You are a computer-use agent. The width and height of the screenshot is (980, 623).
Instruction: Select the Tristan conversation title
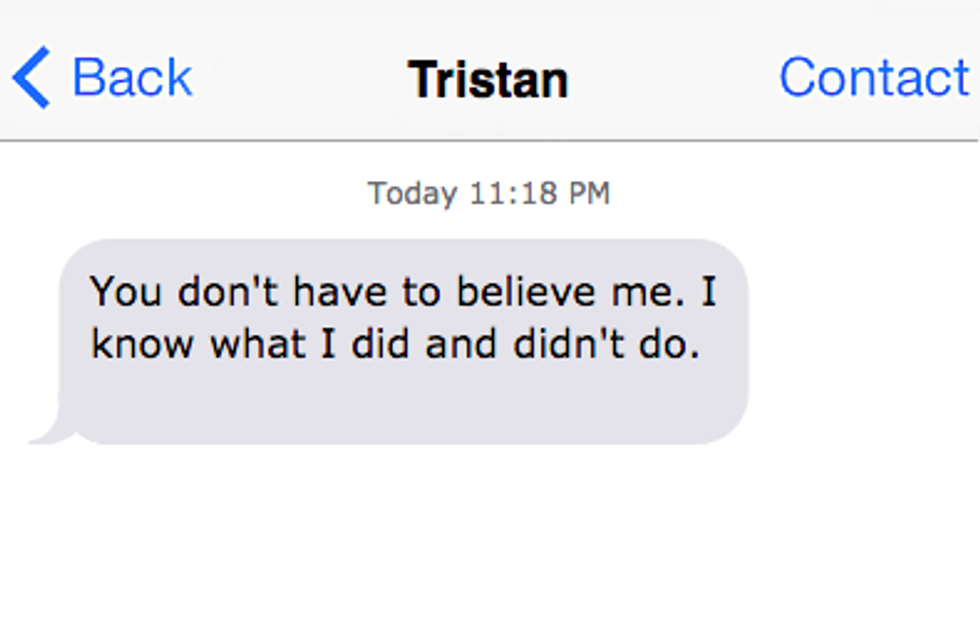(488, 80)
